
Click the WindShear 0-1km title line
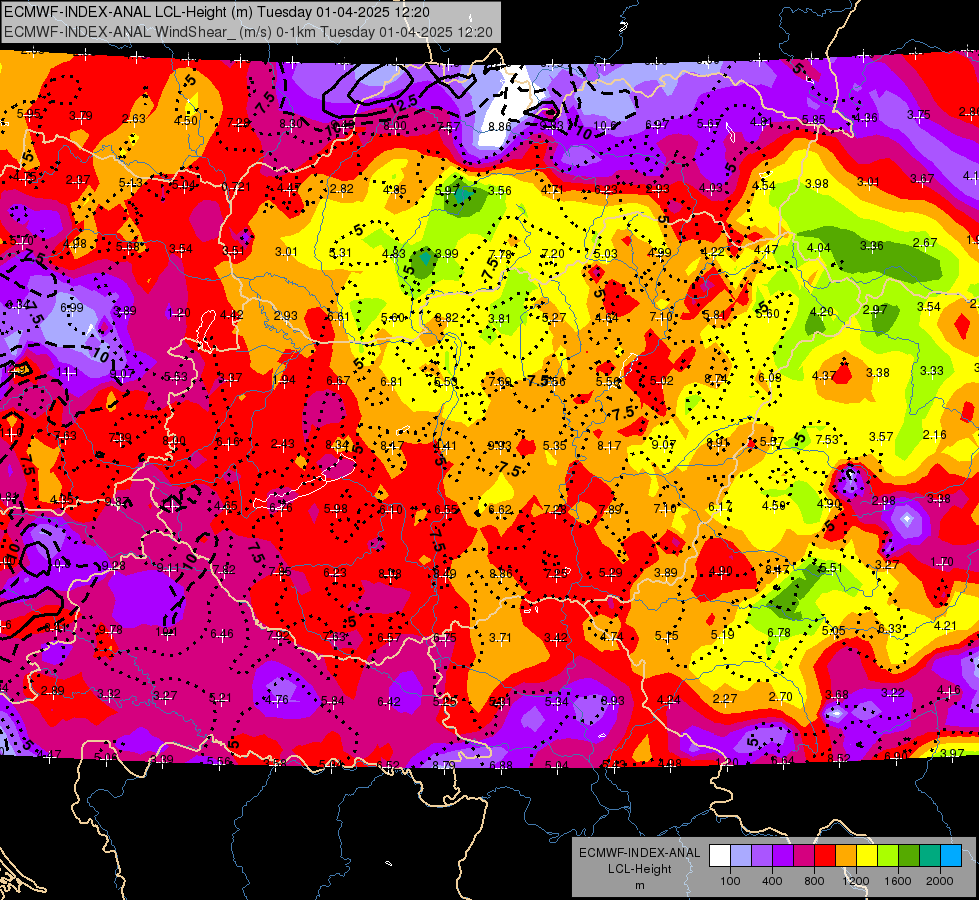[x=248, y=32]
